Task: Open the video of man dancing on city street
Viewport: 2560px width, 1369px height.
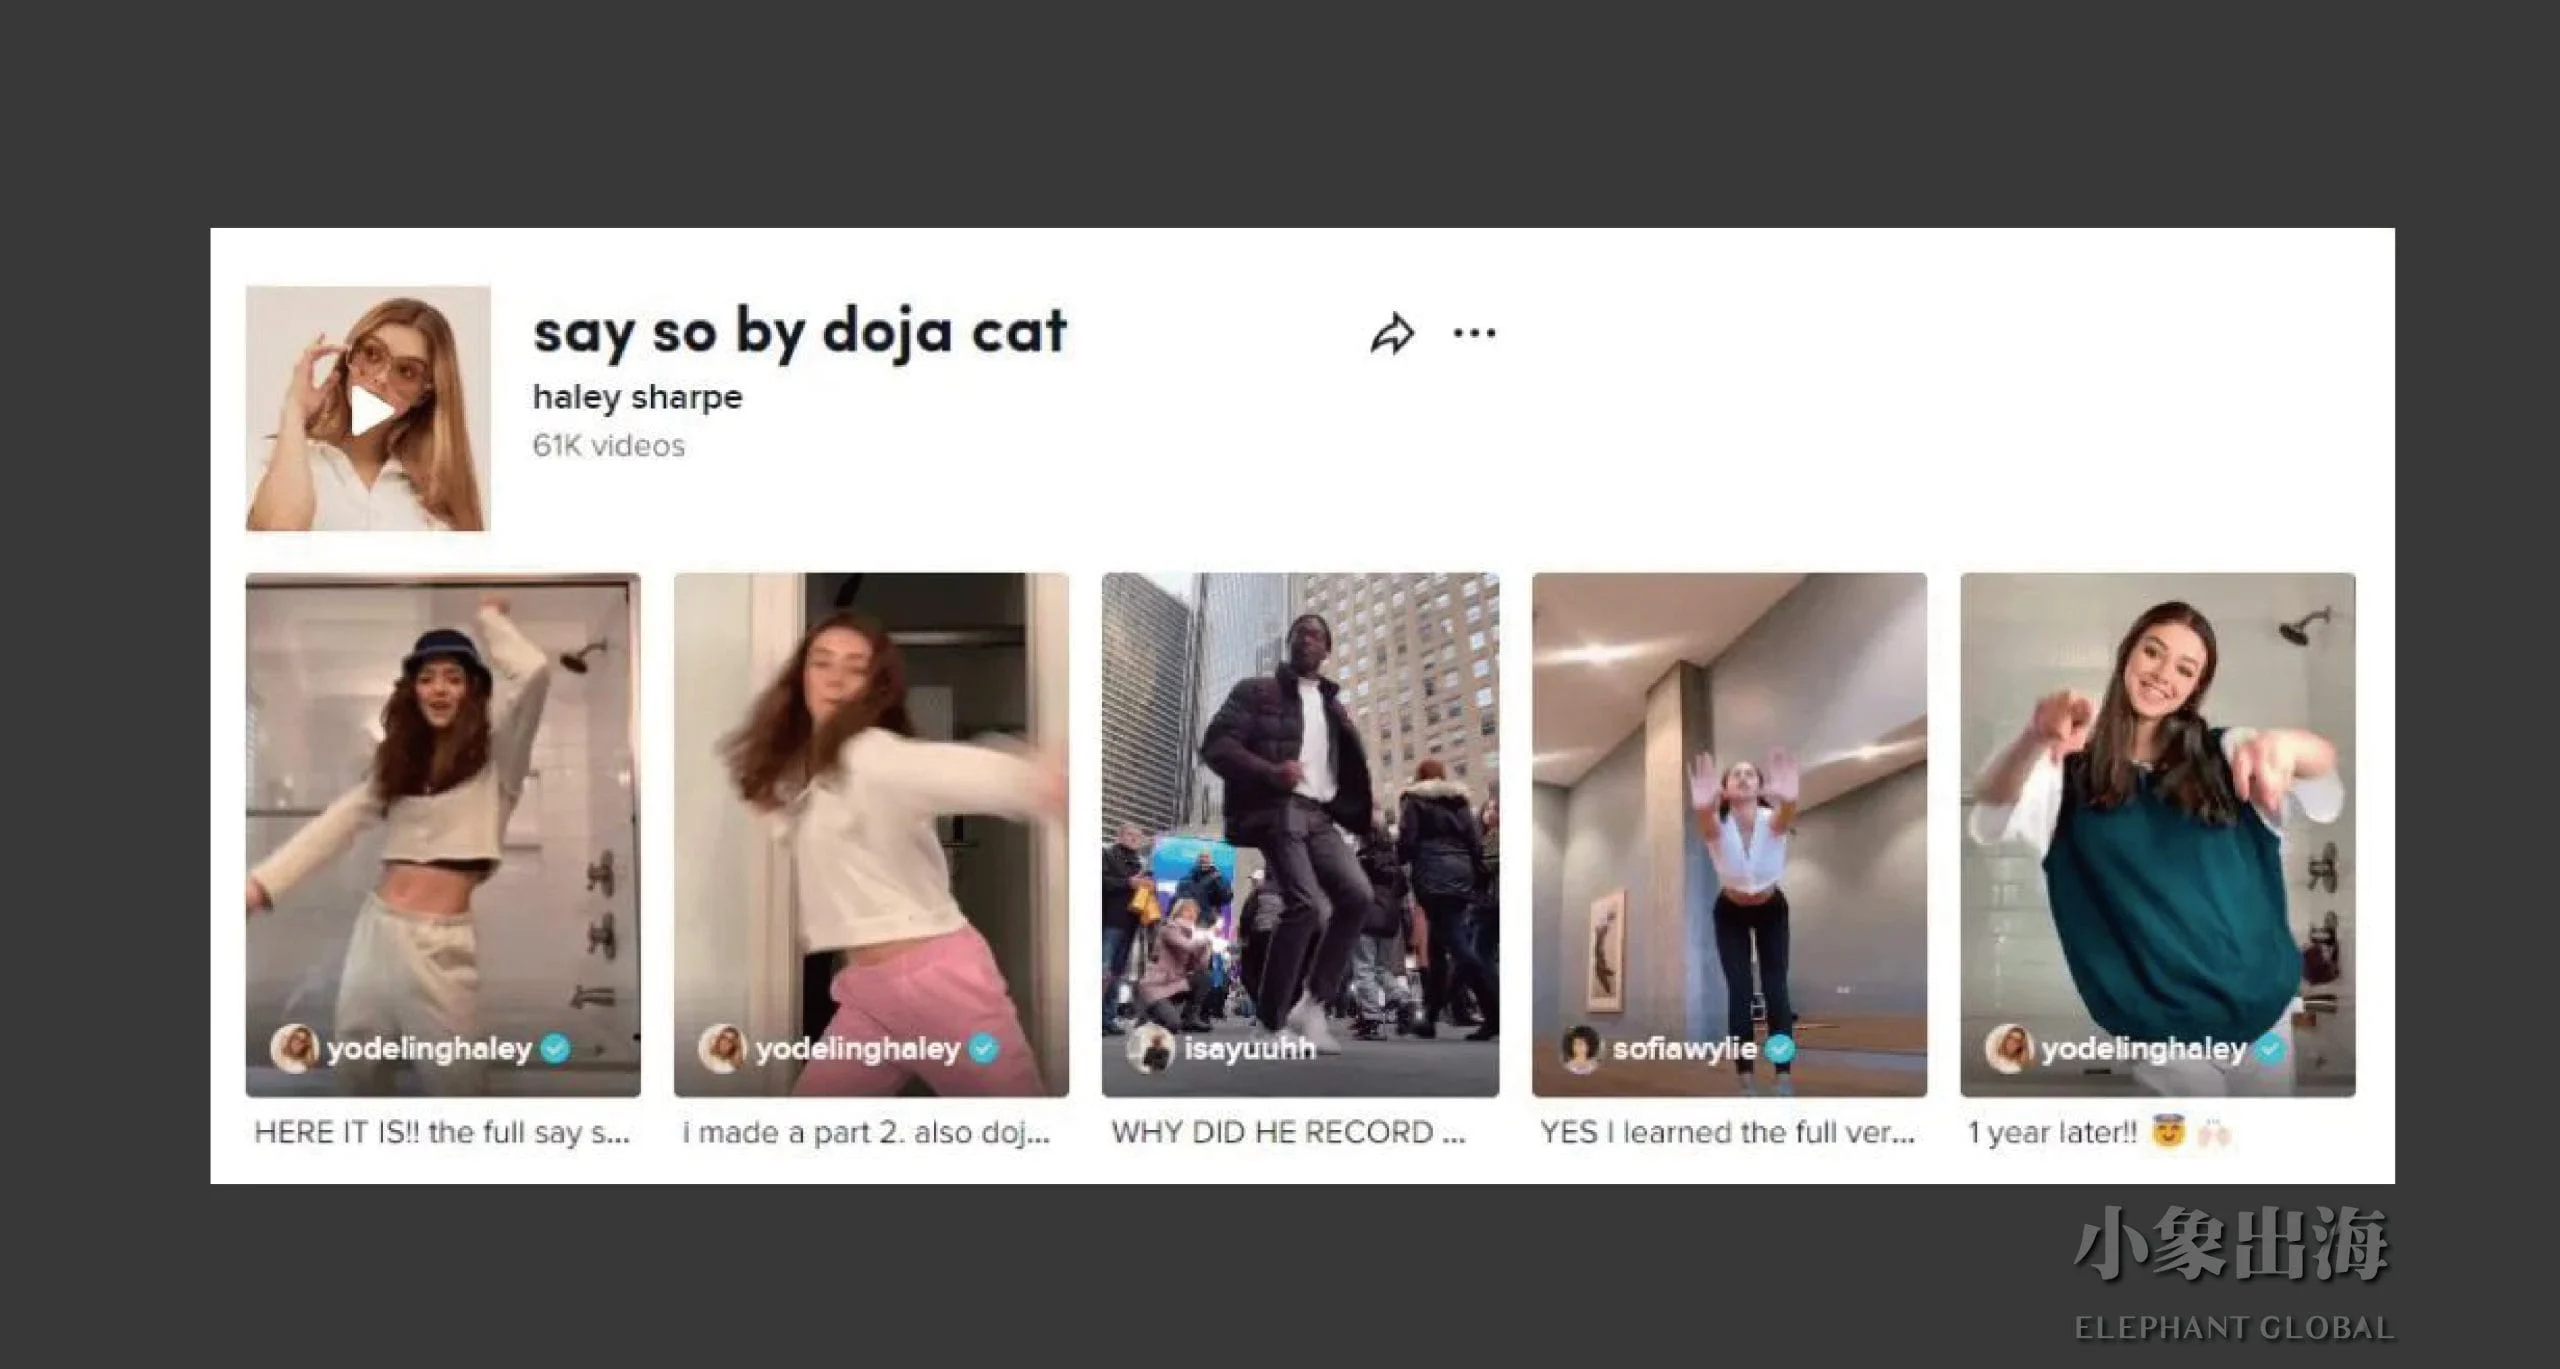Action: click(1300, 834)
